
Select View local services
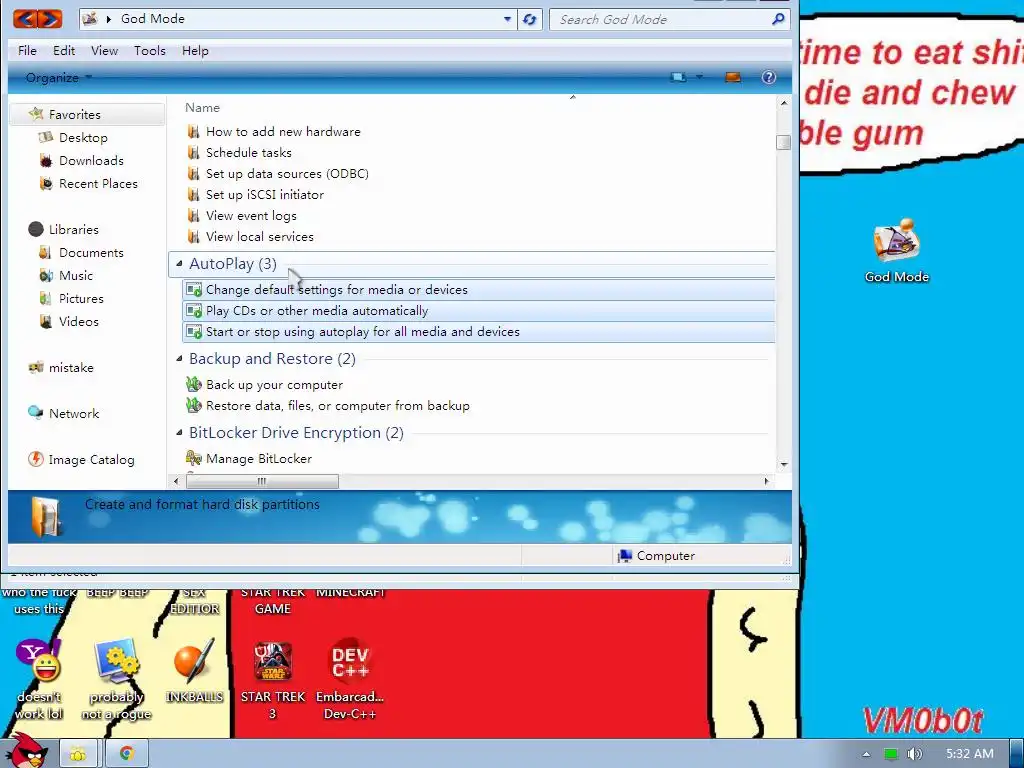coord(259,236)
